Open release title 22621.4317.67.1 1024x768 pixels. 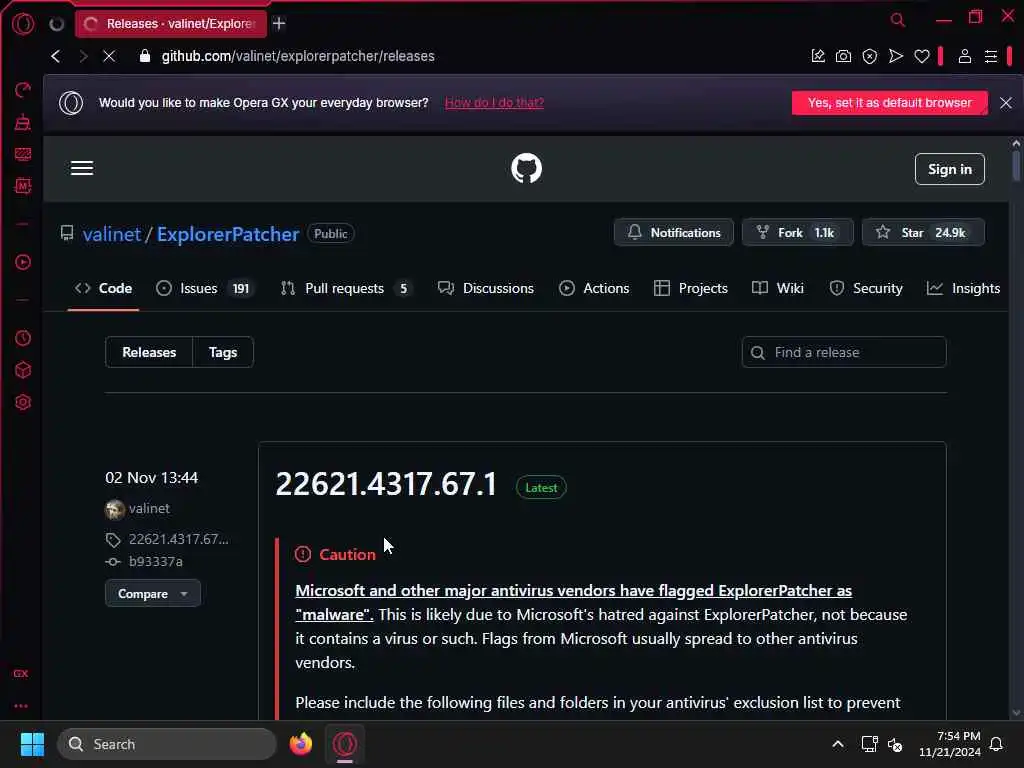386,484
